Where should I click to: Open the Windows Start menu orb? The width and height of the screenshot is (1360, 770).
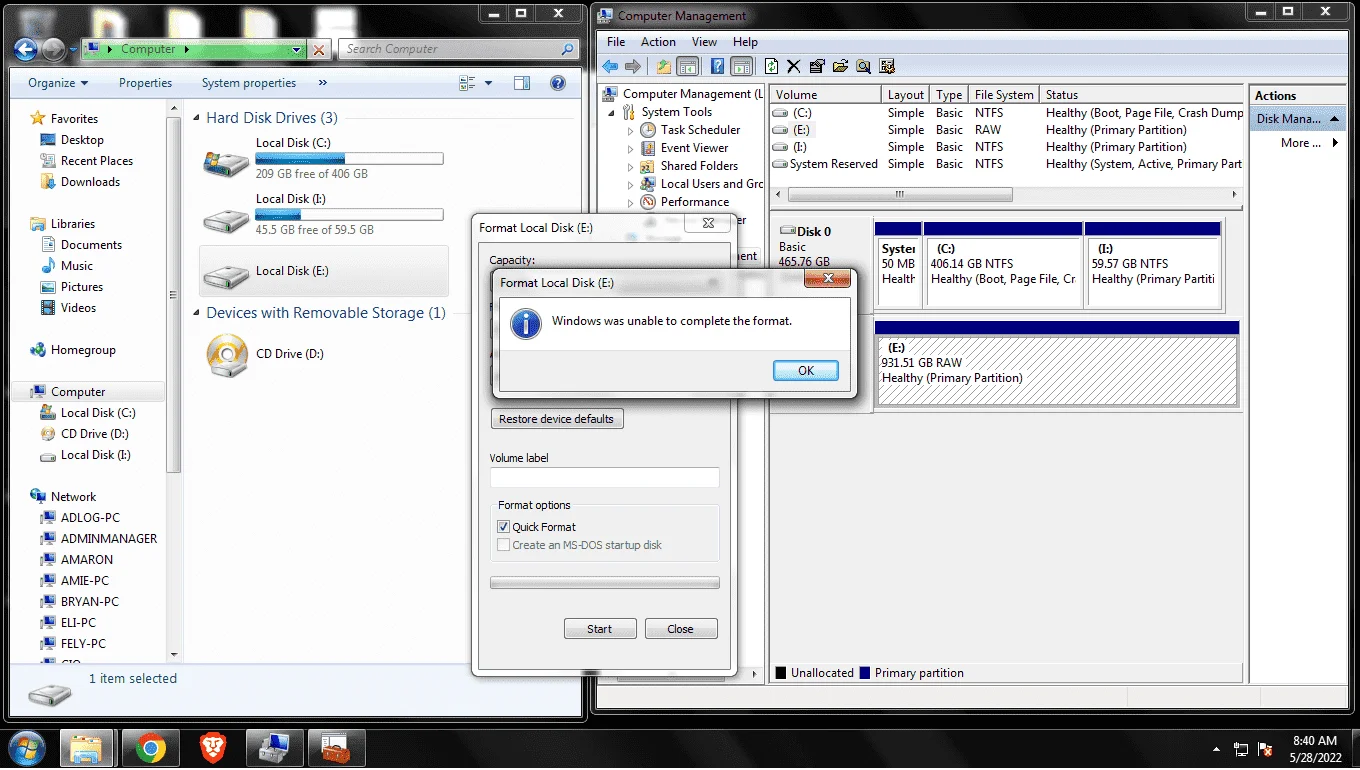tap(26, 747)
